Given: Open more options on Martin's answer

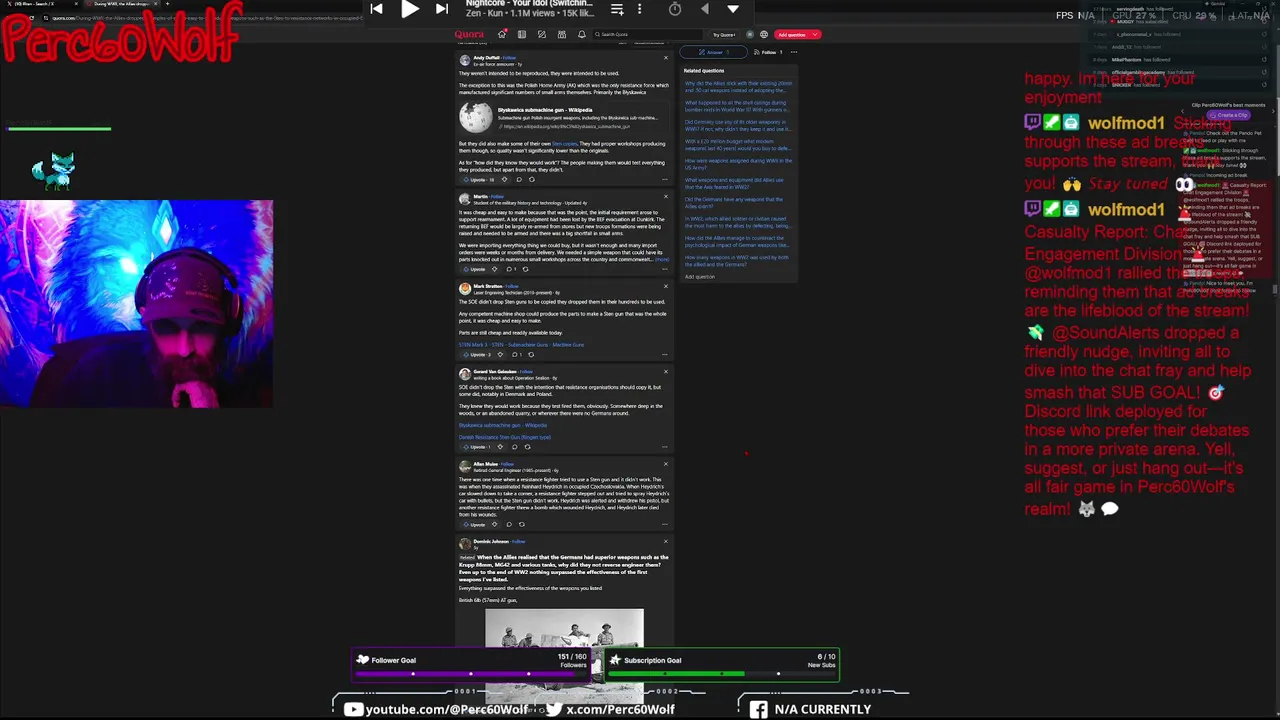Looking at the screenshot, I should tap(664, 269).
